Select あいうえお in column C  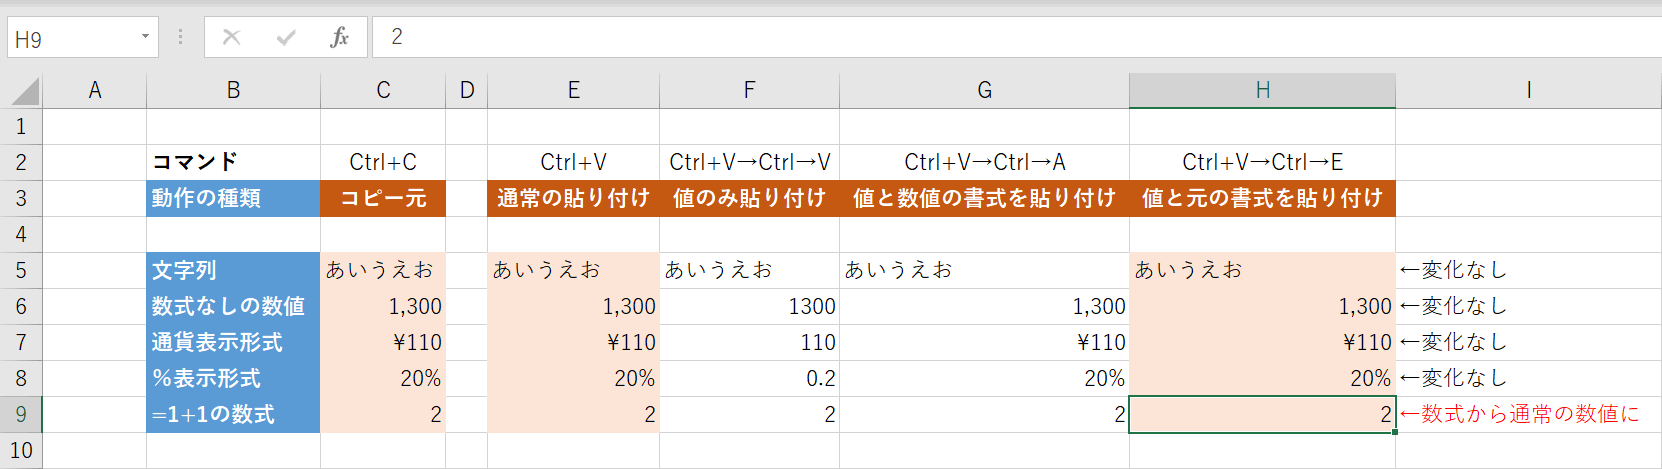point(383,270)
